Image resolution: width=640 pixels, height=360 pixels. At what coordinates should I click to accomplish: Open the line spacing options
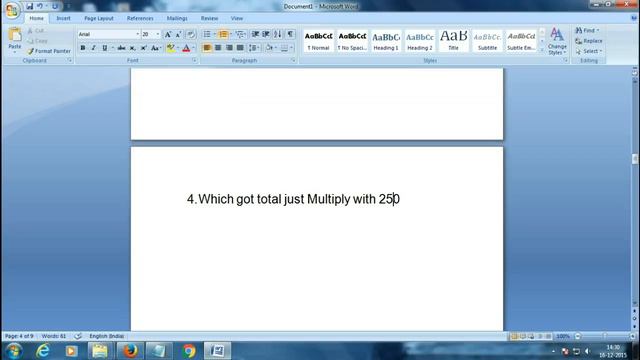pos(254,48)
